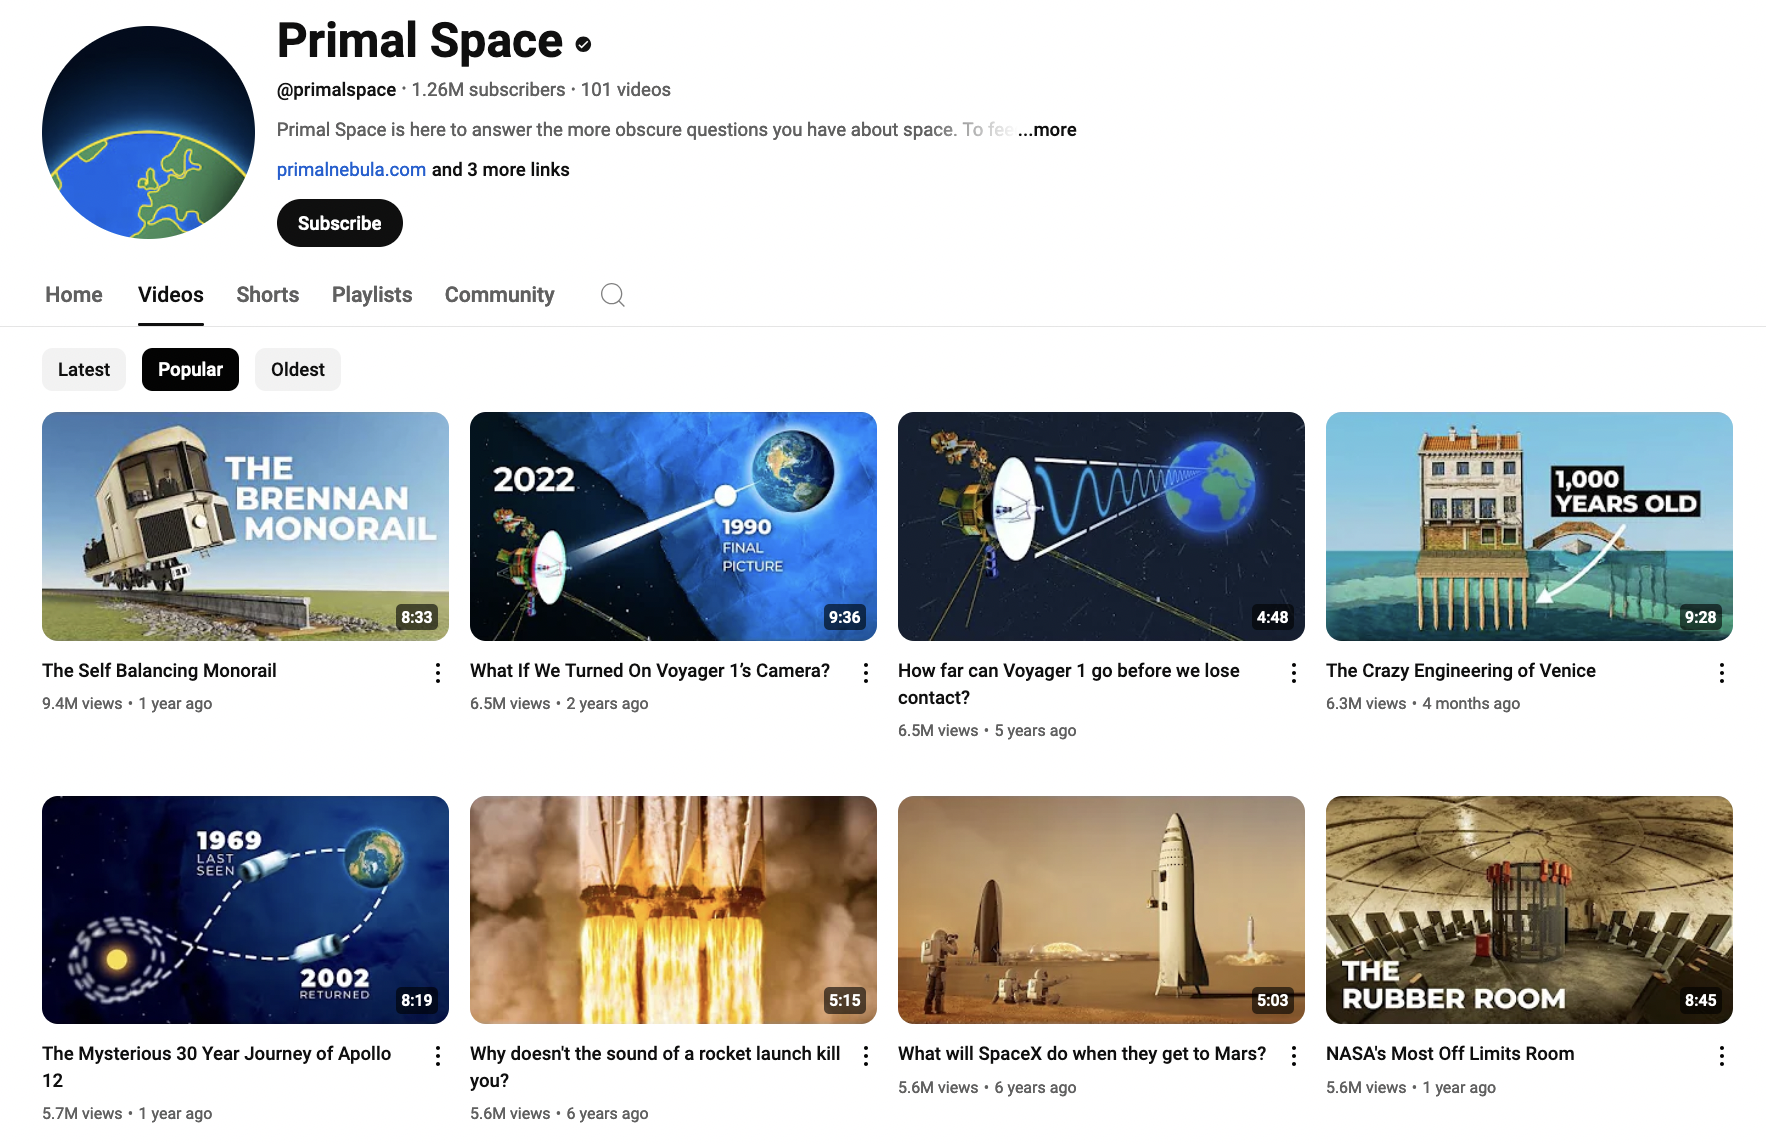Open the Voyager signal wave thumbnail
1766x1144 pixels.
(1101, 526)
